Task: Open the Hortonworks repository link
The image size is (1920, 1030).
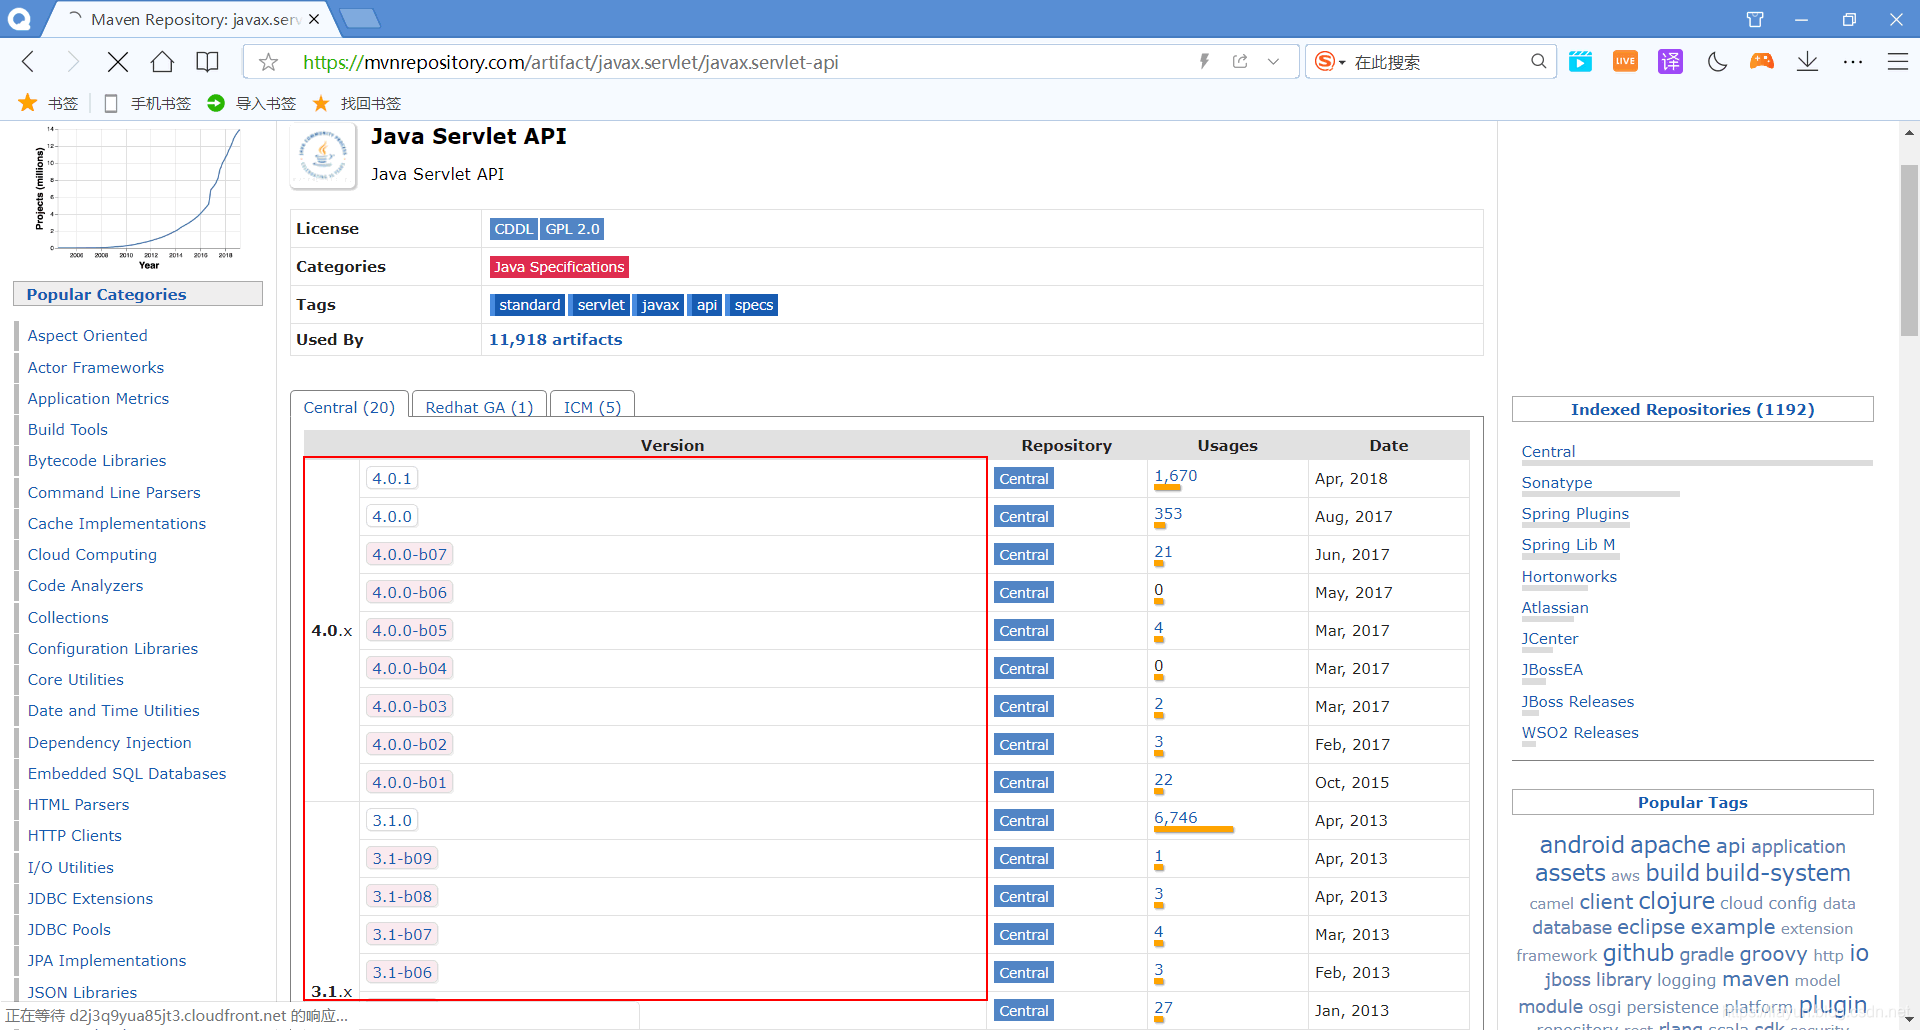Action: click(1568, 577)
